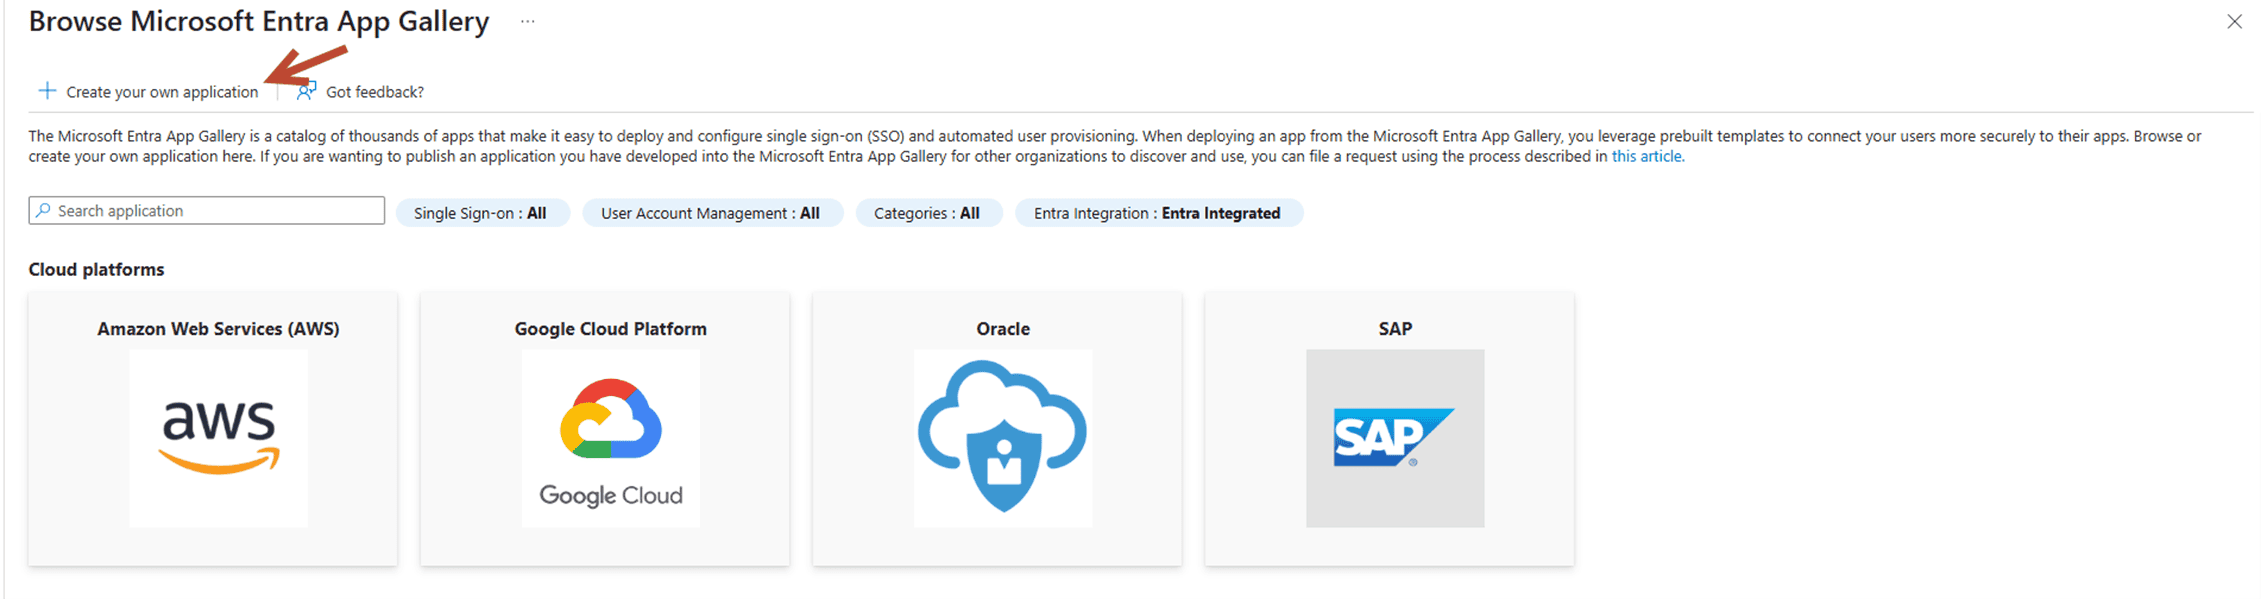Click Create your own application
This screenshot has height=599, width=2261.
[148, 91]
